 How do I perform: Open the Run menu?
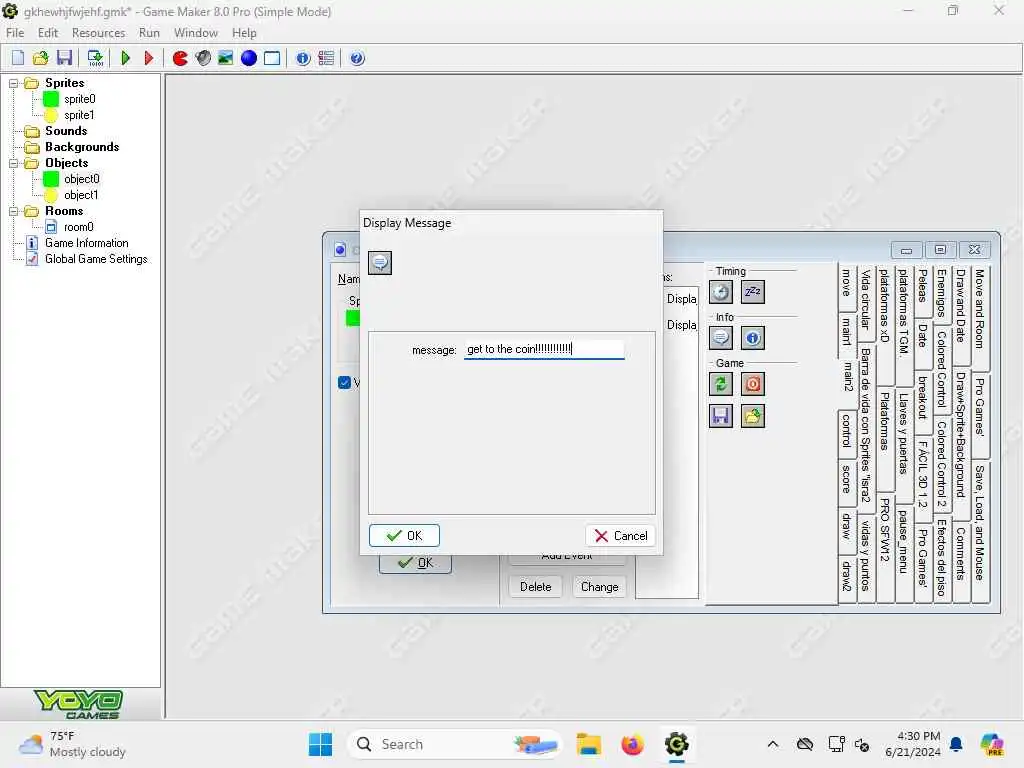pyautogui.click(x=149, y=33)
